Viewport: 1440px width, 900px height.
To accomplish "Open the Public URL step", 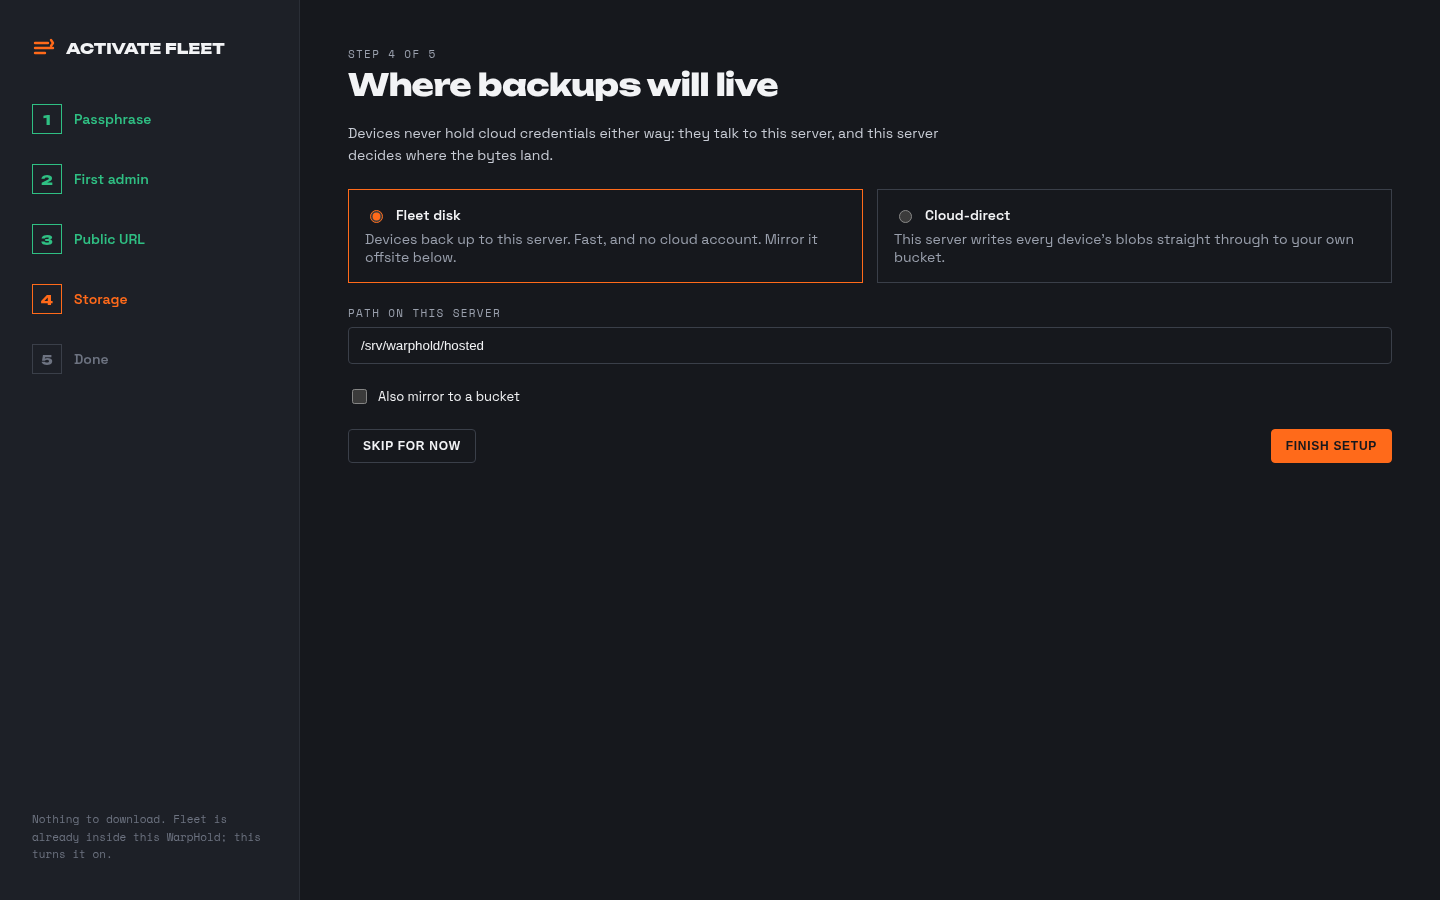I will coord(109,239).
